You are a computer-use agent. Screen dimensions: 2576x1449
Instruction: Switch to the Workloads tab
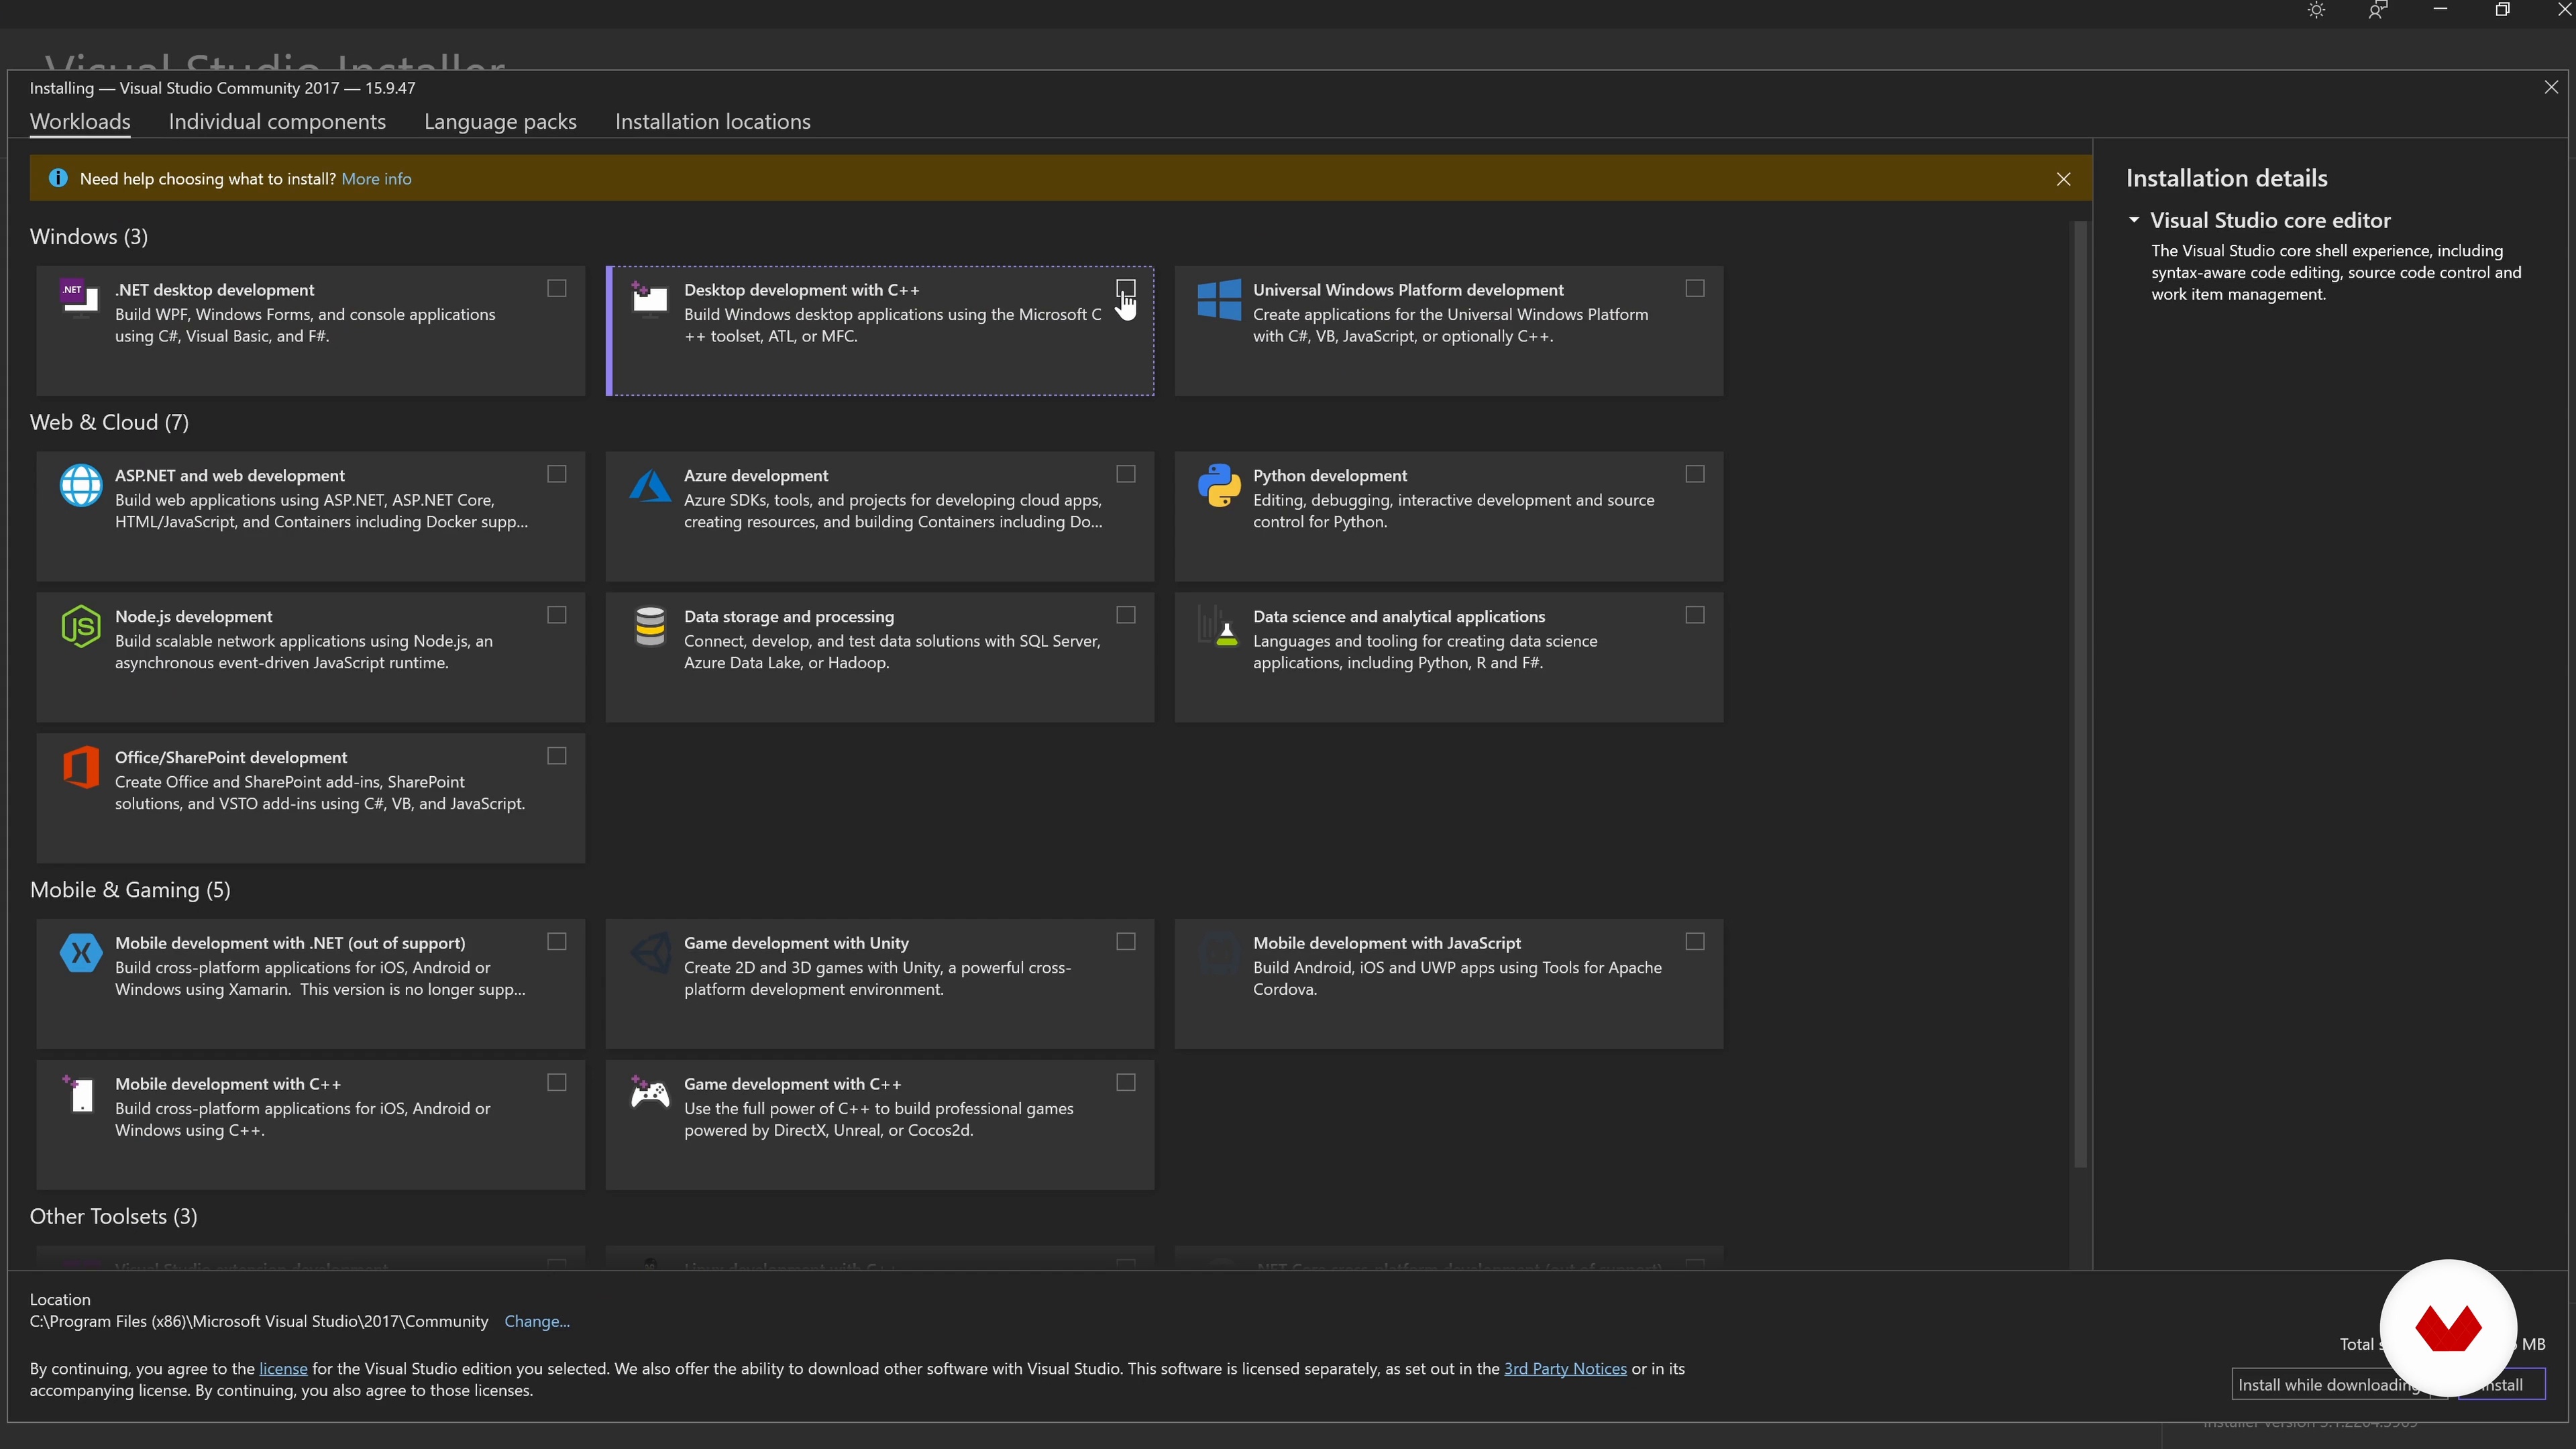pos(80,122)
